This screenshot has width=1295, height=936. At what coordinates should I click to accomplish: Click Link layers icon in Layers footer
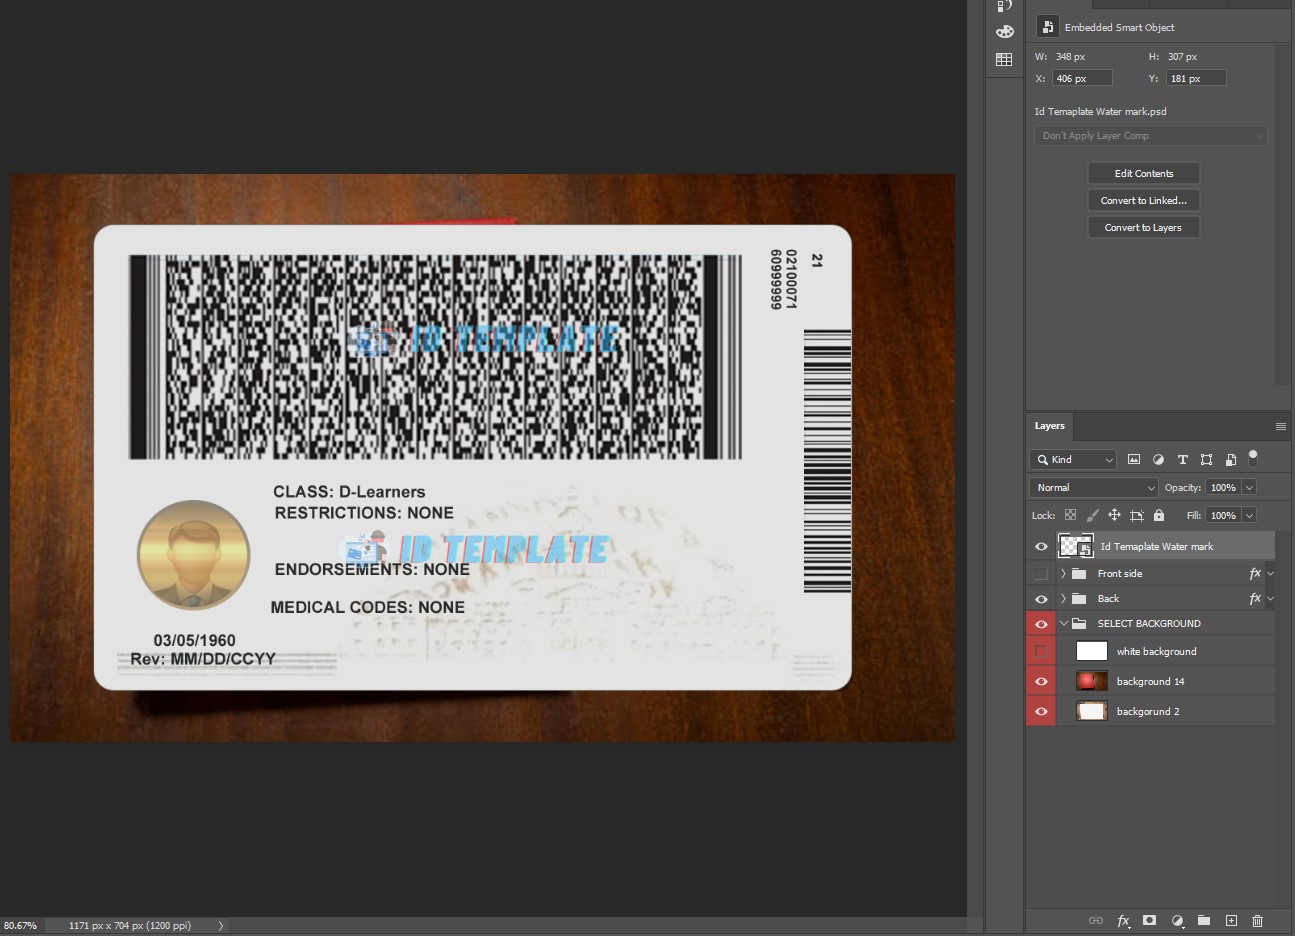click(x=1096, y=920)
